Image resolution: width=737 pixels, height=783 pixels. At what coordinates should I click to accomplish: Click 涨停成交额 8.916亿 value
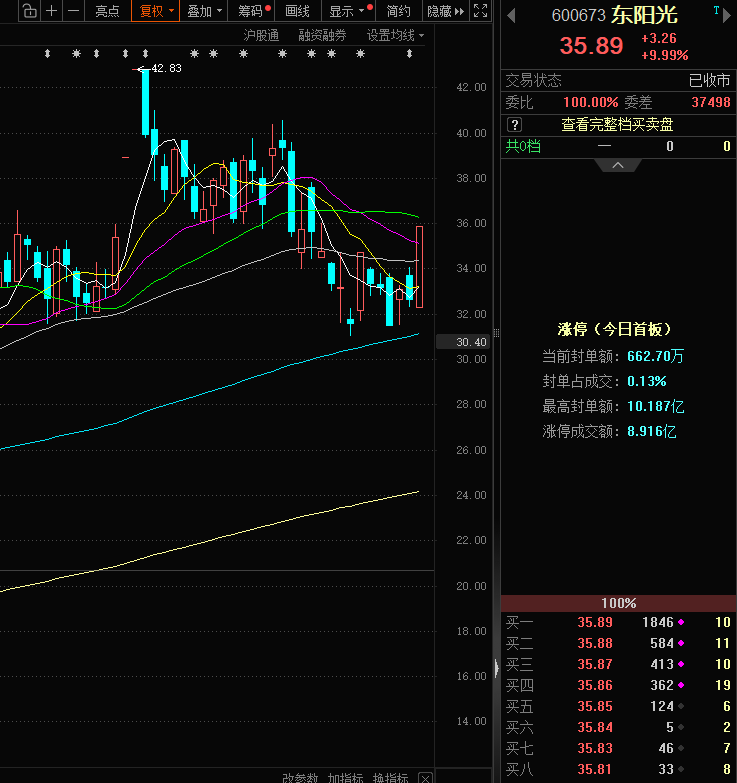point(652,431)
